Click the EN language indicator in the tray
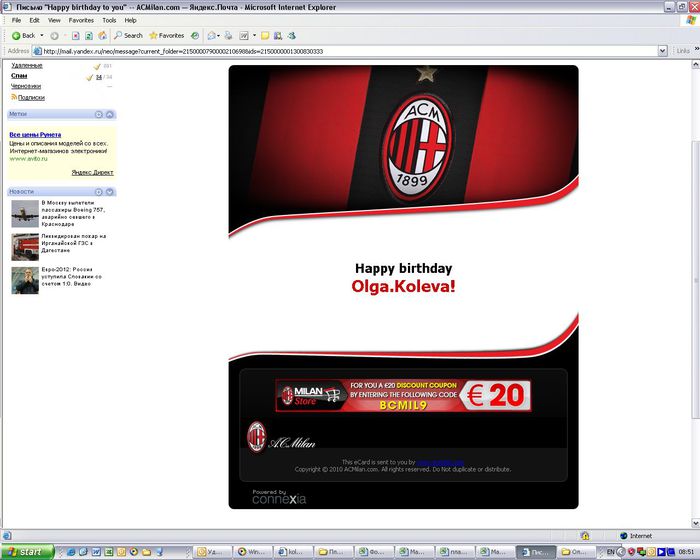Viewport: 700px width, 560px height. click(611, 552)
